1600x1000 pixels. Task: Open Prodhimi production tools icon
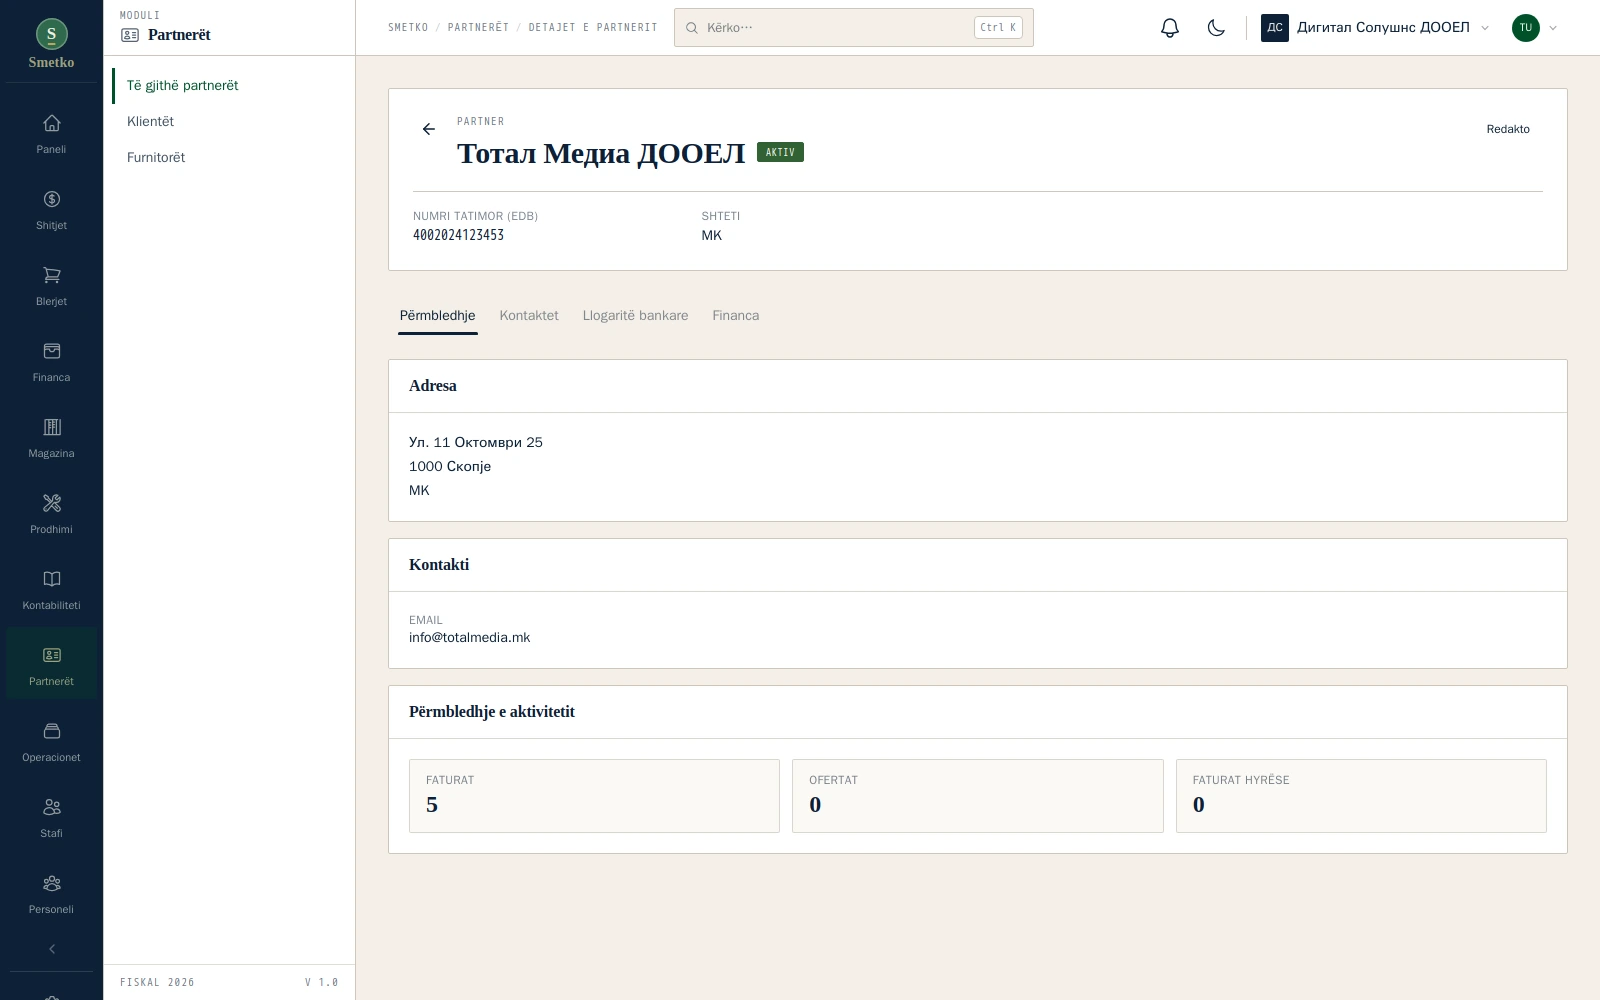pyautogui.click(x=51, y=503)
